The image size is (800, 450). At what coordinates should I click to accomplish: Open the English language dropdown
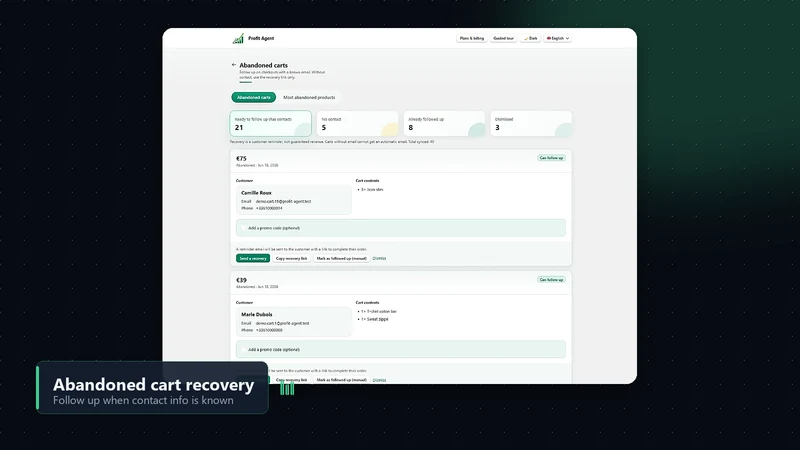point(558,38)
